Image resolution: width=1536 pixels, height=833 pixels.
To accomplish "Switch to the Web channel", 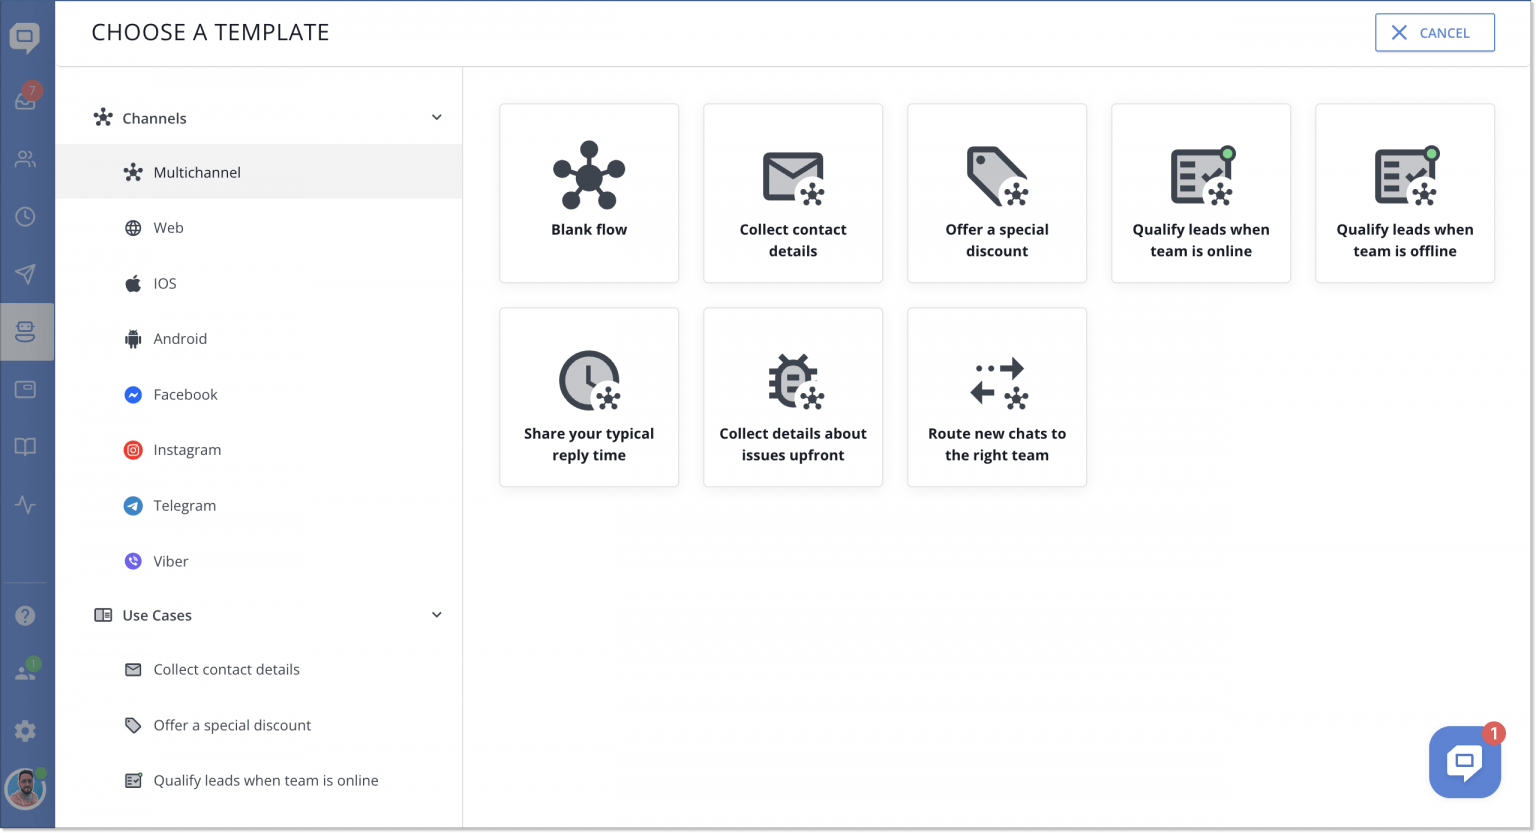I will pos(167,227).
